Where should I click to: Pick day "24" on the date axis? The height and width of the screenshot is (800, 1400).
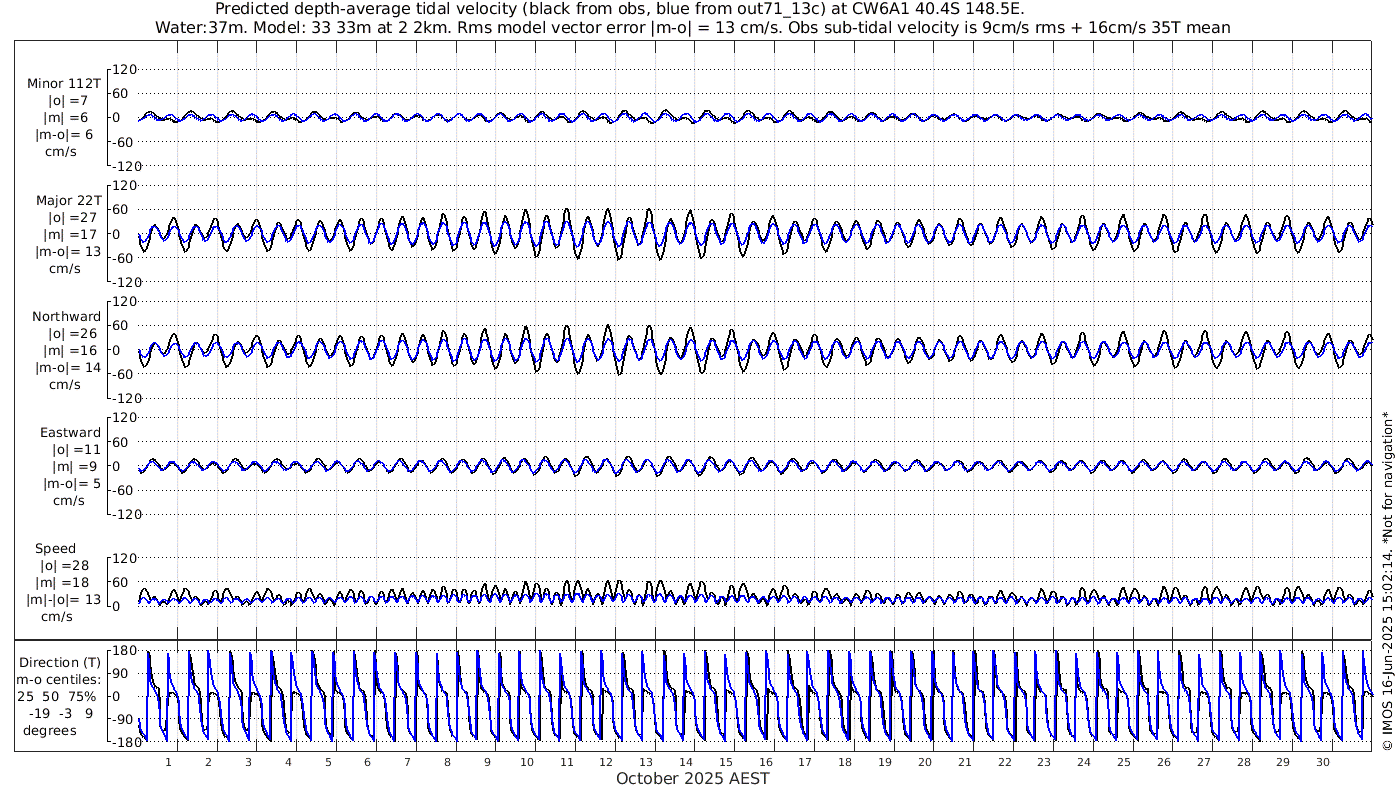(1084, 762)
